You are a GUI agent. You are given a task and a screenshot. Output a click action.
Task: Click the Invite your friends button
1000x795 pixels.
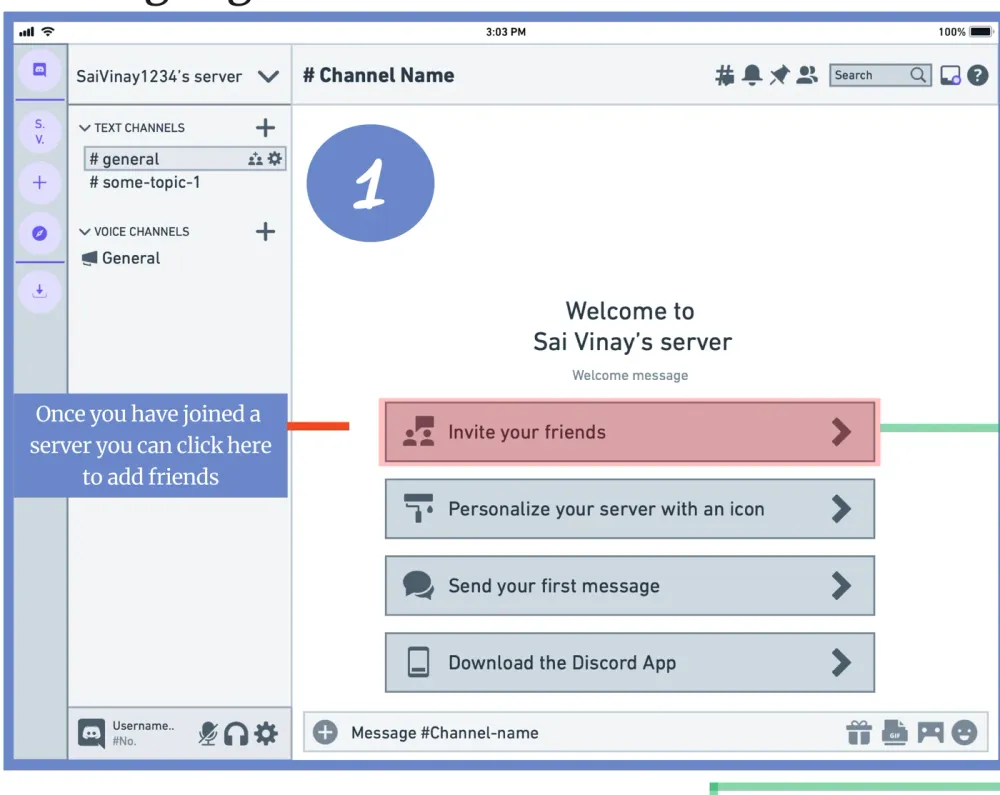pyautogui.click(x=629, y=432)
